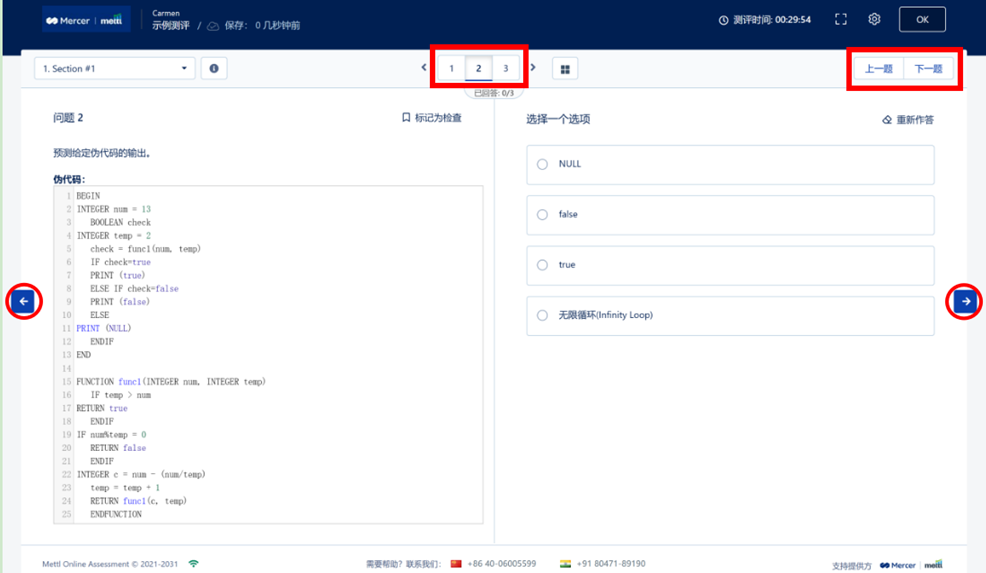Click the small right chevron after page numbers
The image size is (986, 573).
533,68
